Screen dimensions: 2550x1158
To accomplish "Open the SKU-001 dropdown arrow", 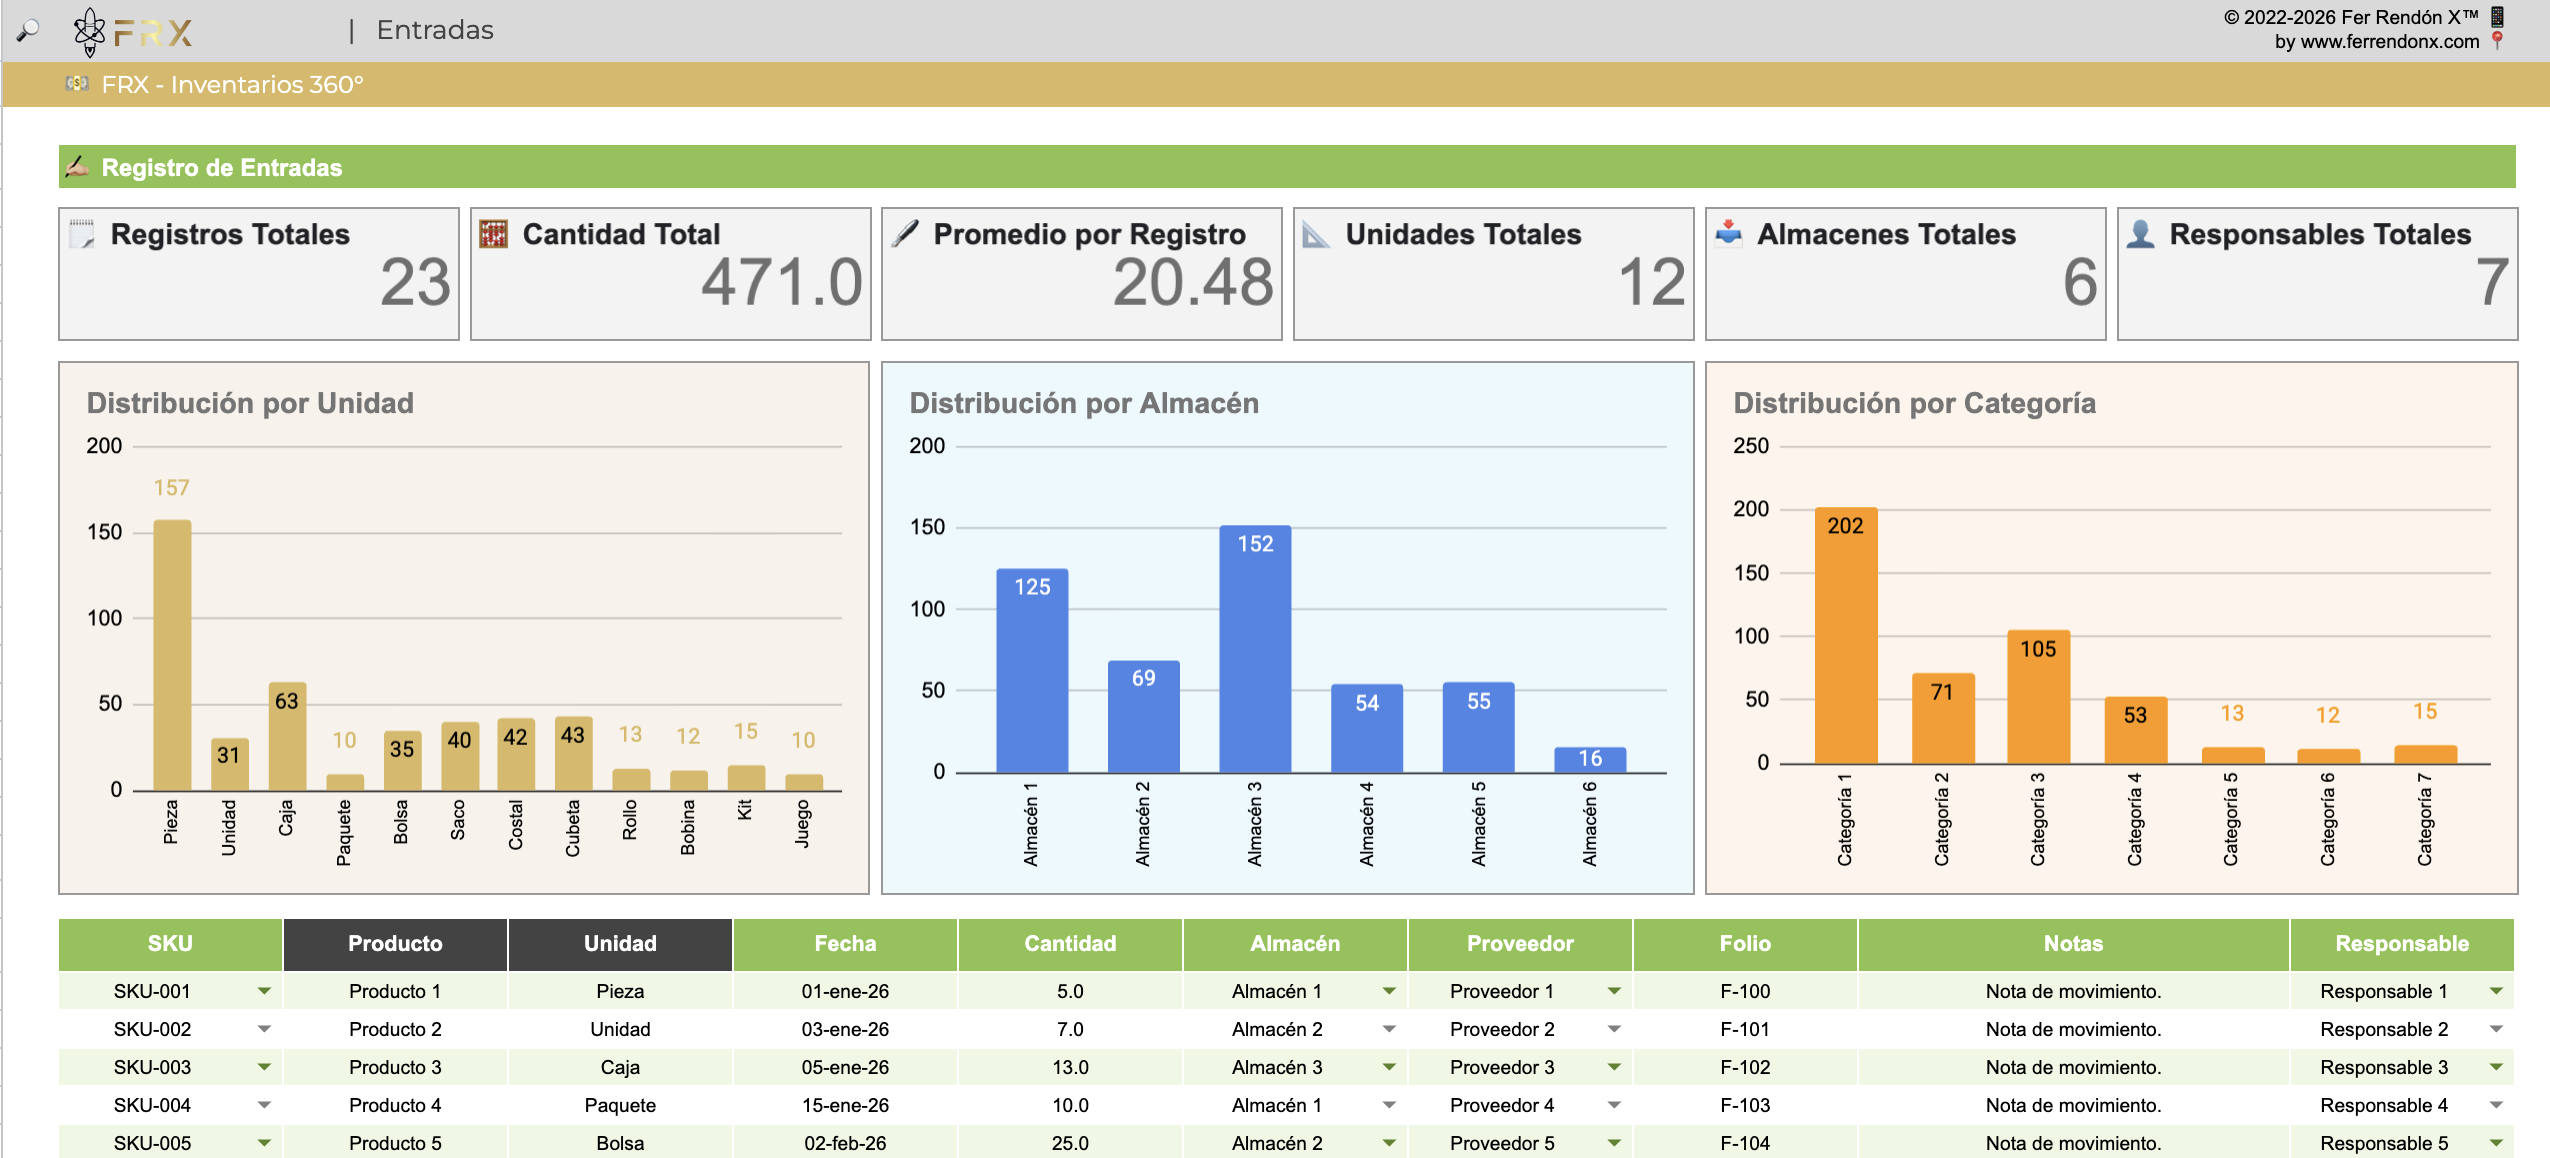I will (x=264, y=991).
